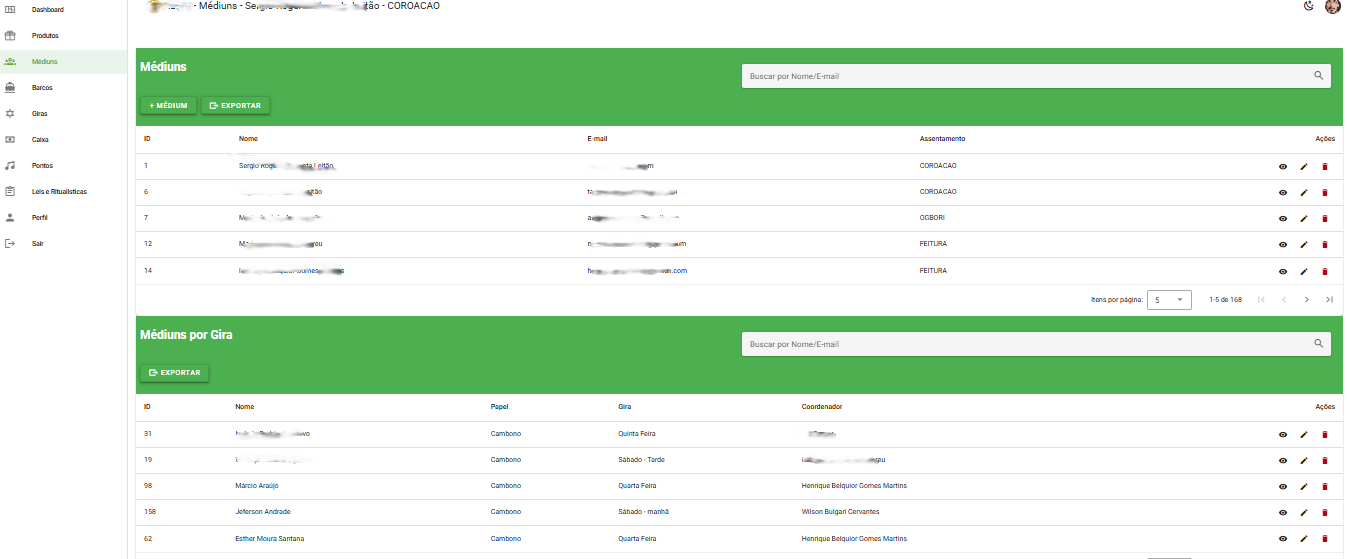
Task: Delete médium with ID 1
Action: click(x=1325, y=167)
